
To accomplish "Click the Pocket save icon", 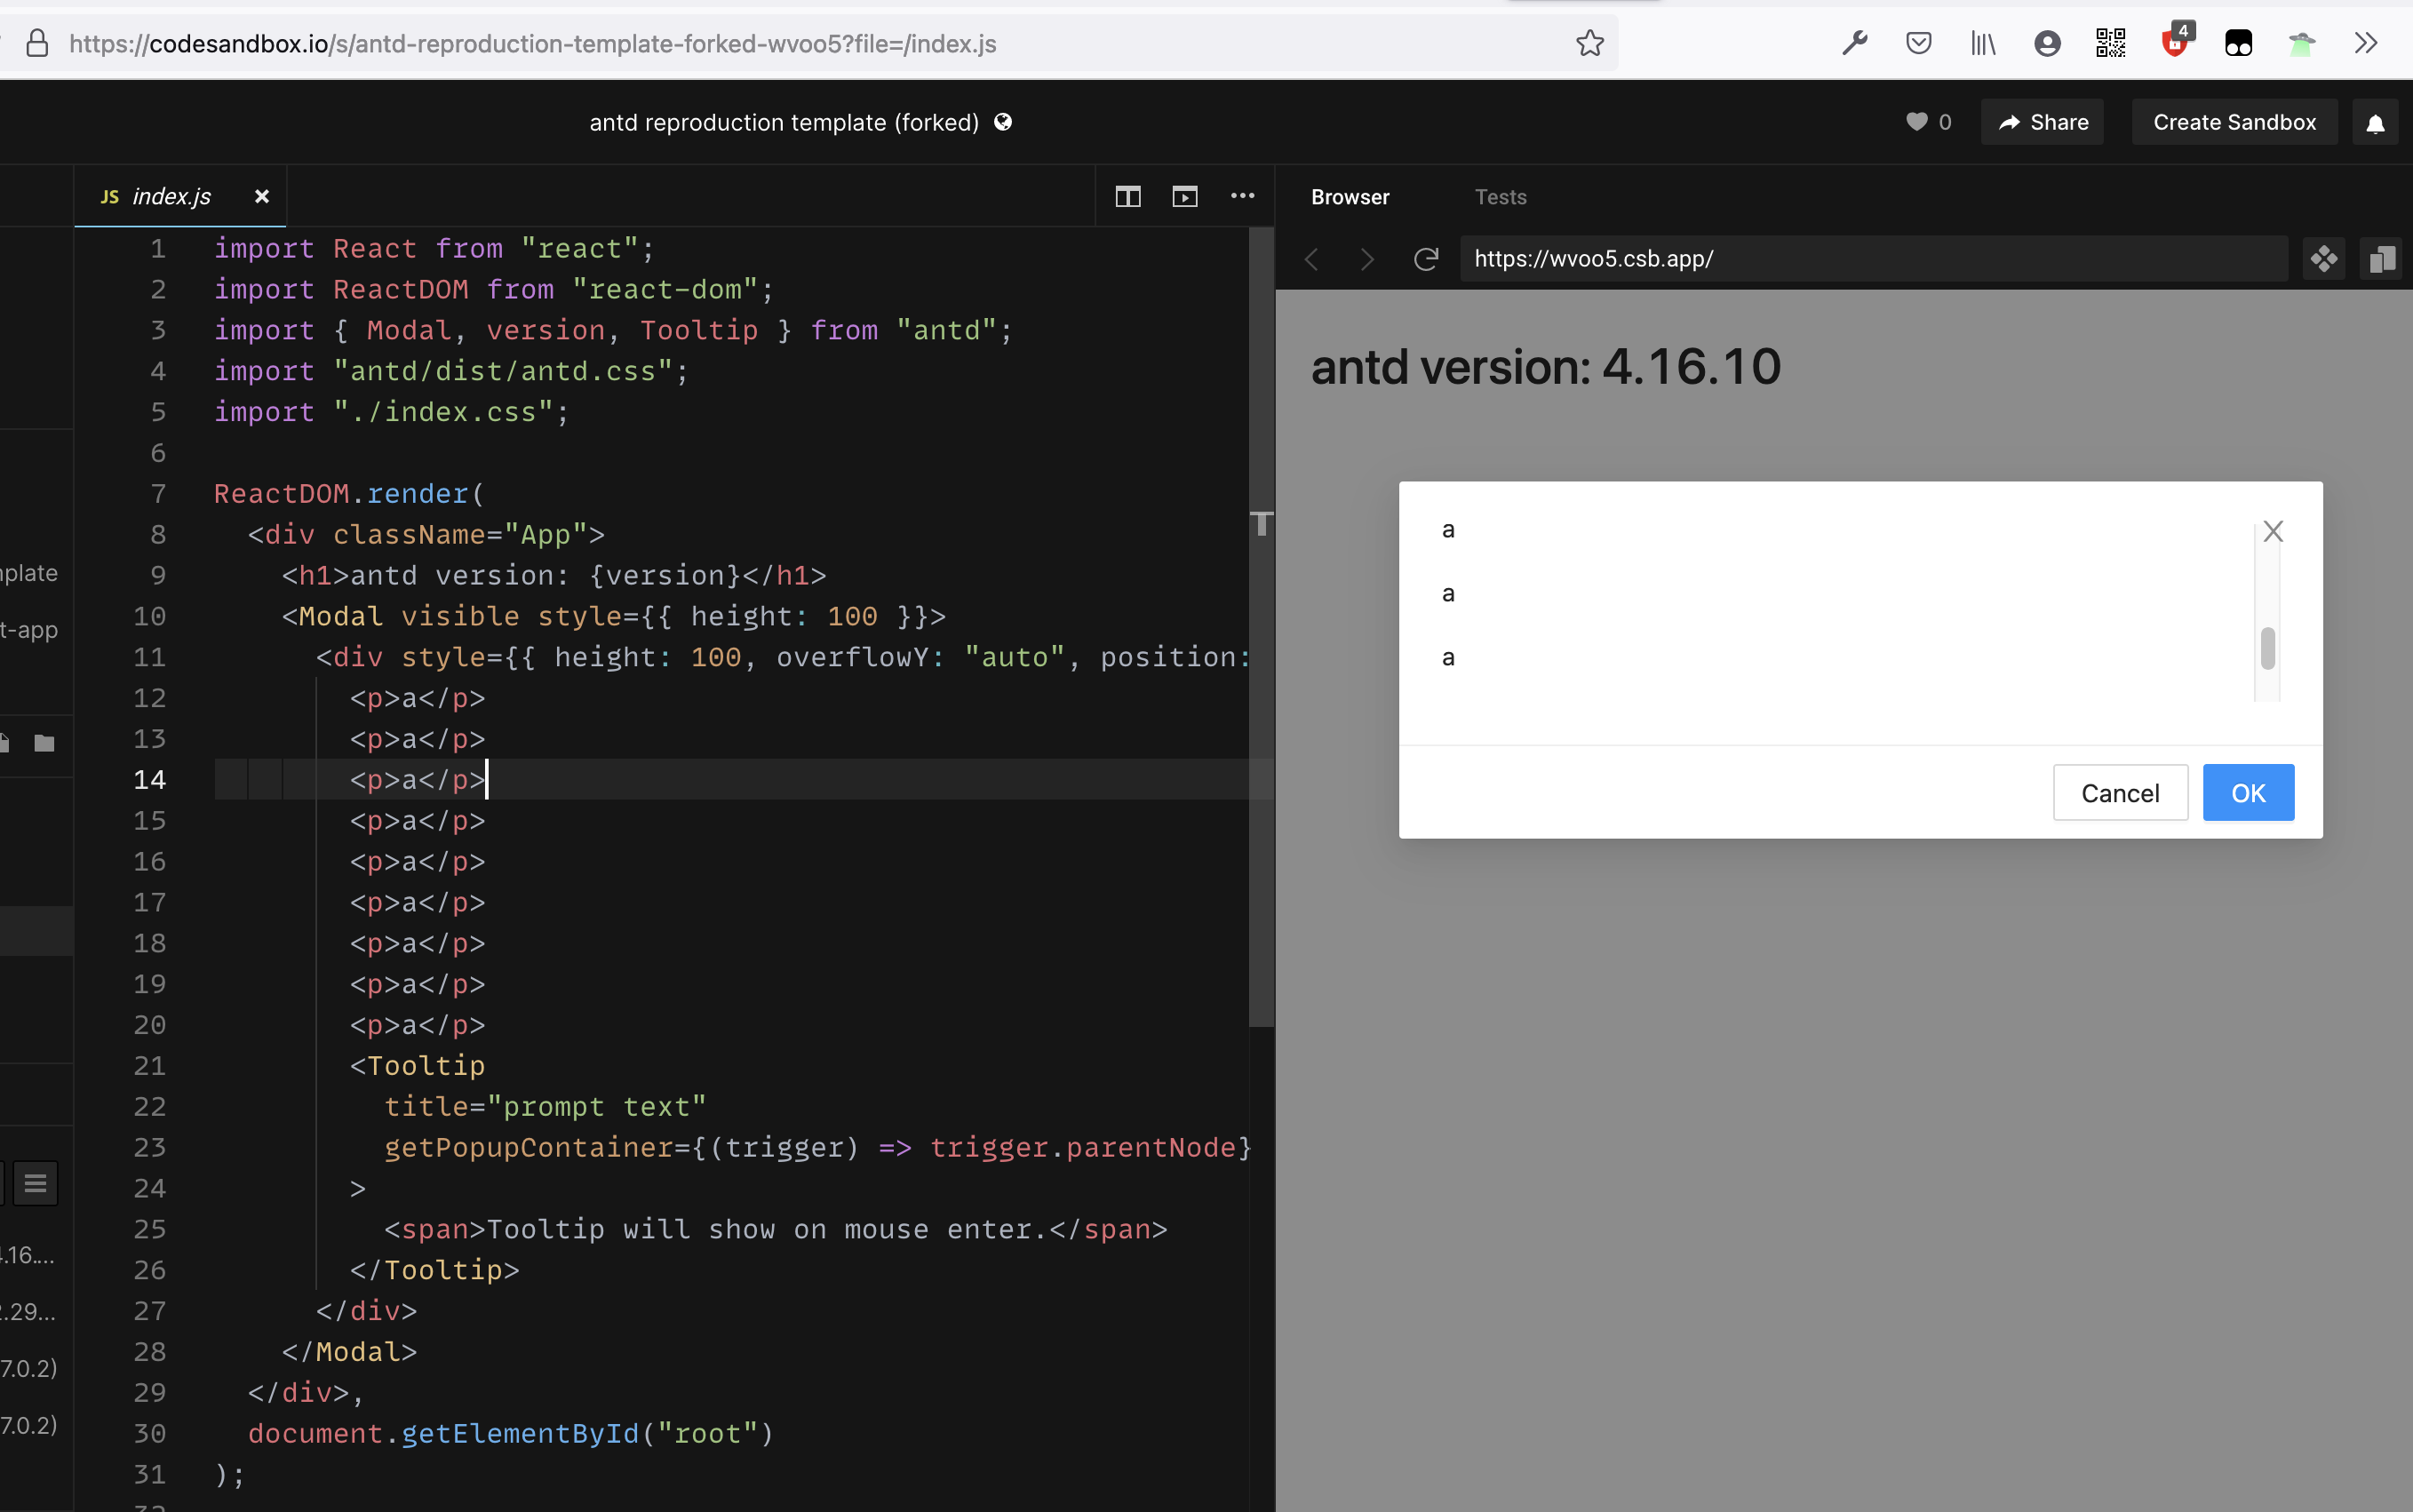I will (x=1918, y=43).
